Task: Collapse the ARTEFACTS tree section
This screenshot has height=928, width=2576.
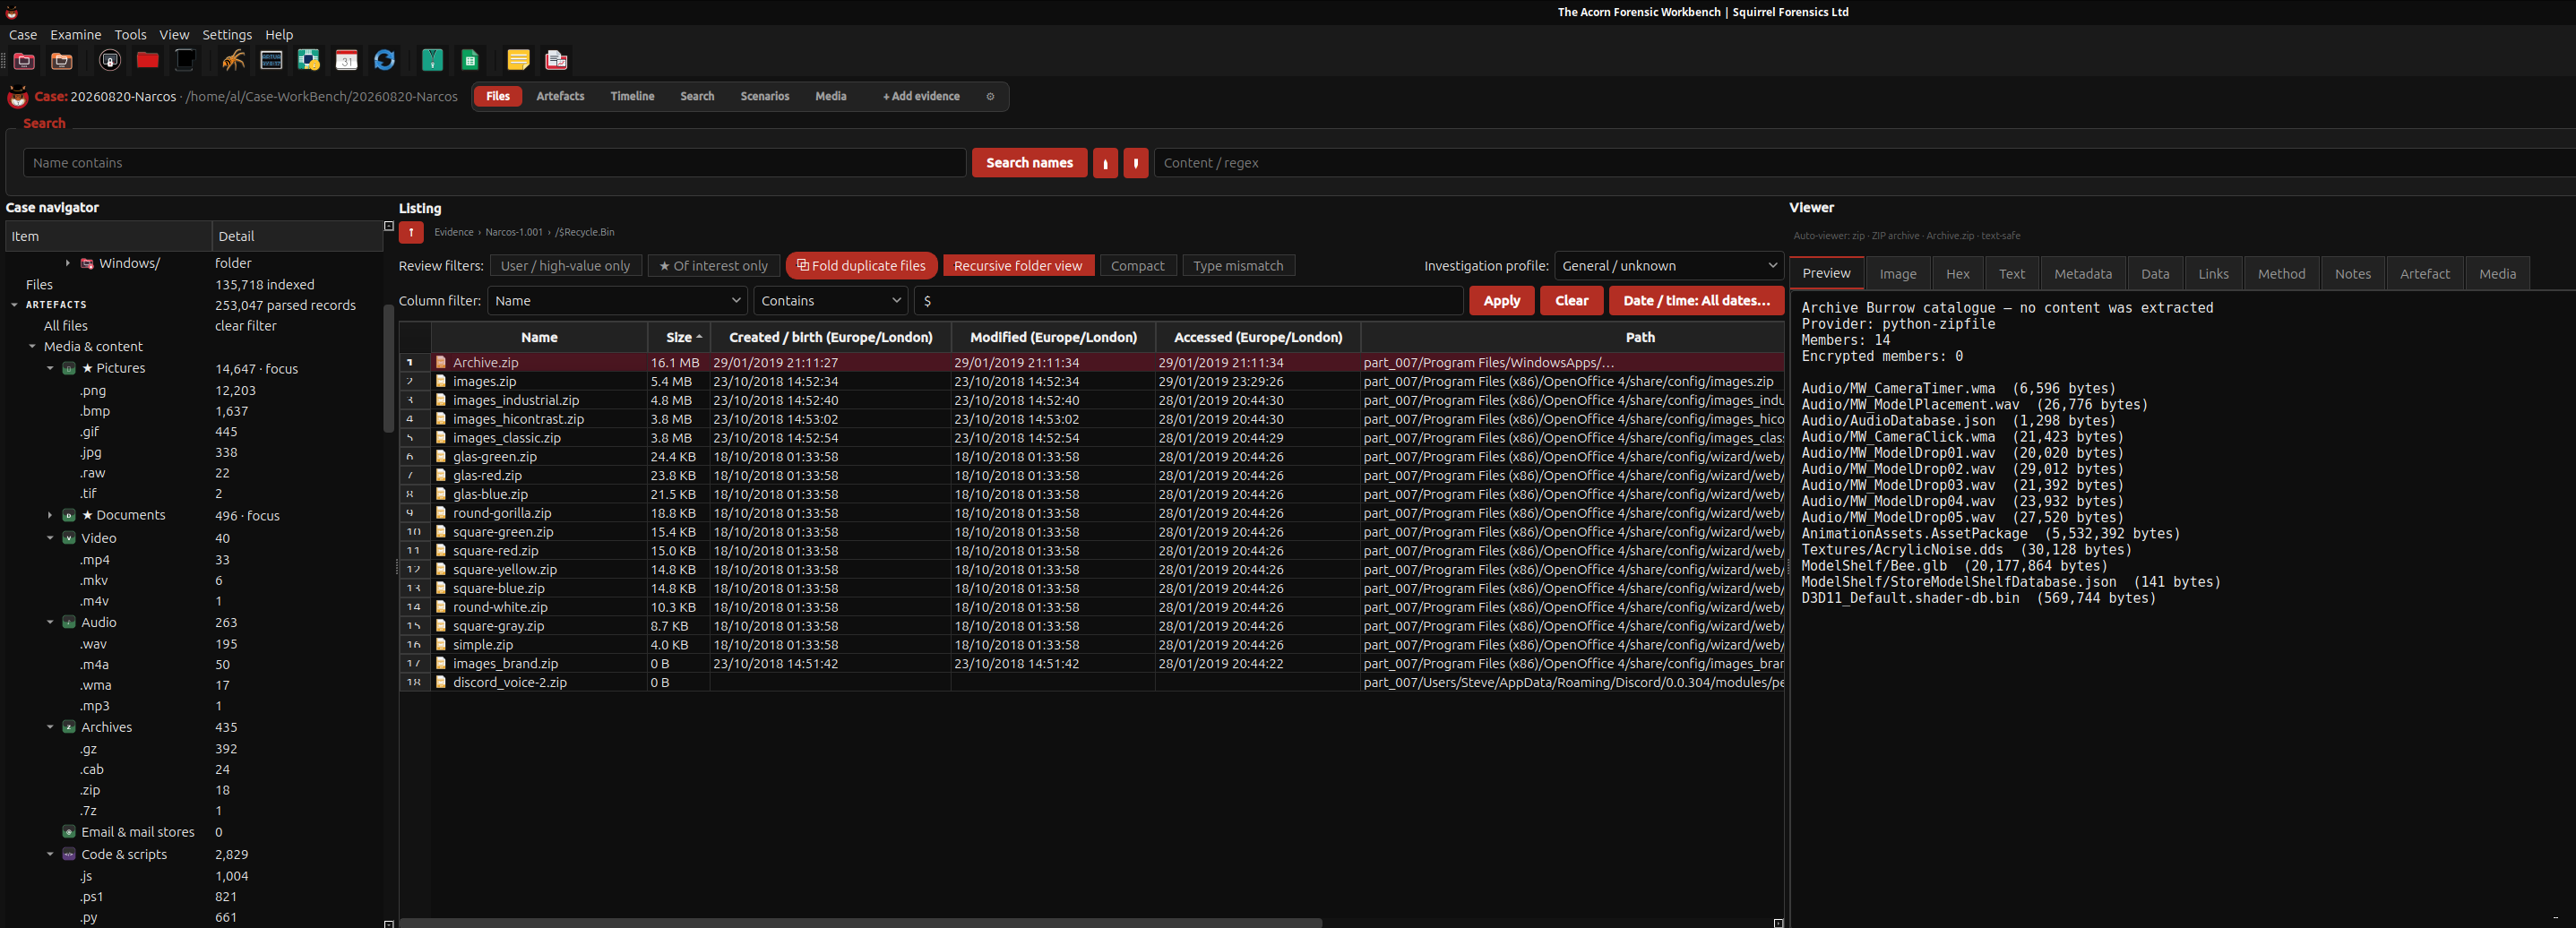Action: pyautogui.click(x=14, y=305)
